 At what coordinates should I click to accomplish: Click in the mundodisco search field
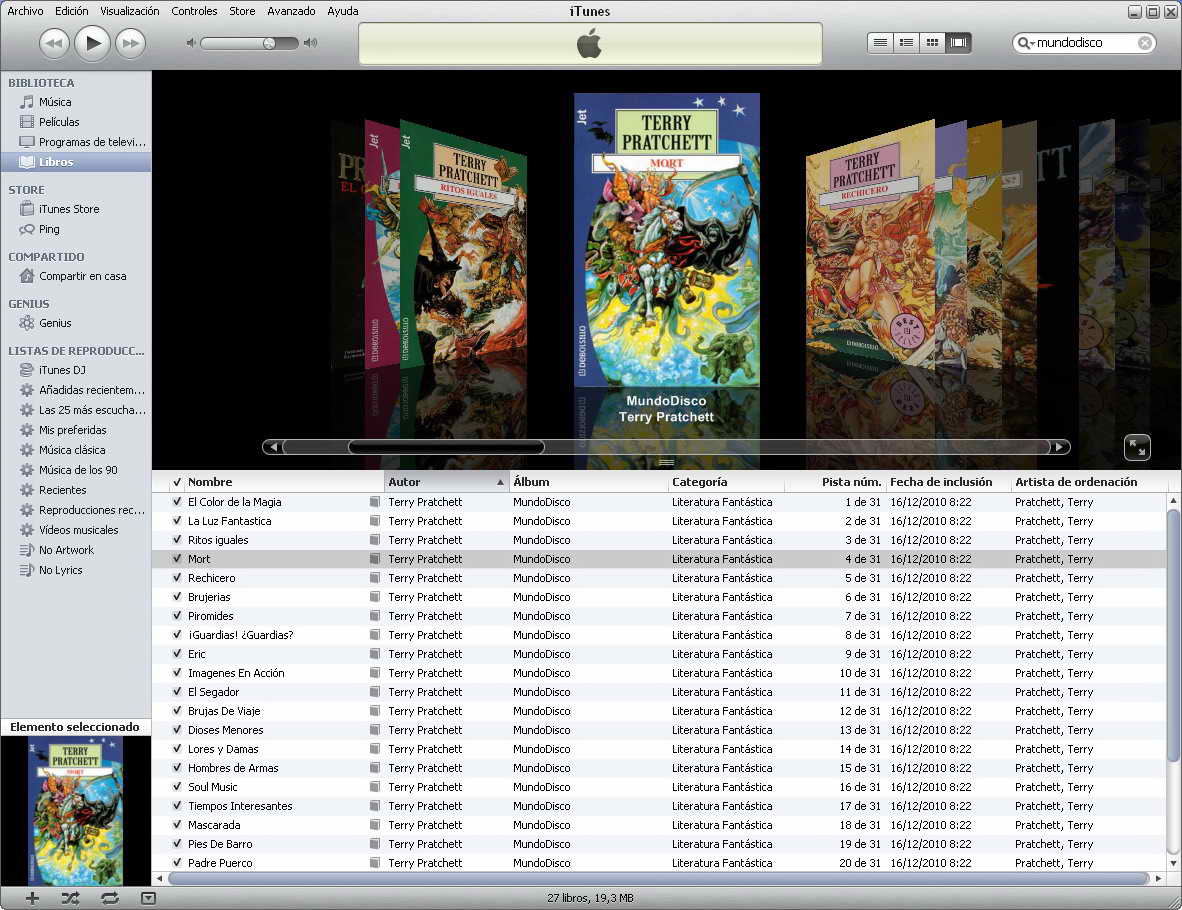1084,43
